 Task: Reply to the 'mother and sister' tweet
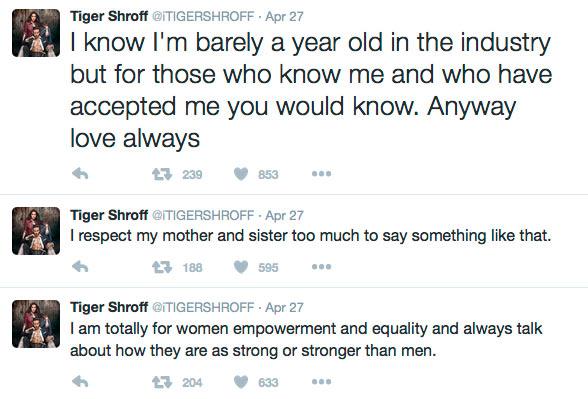(80, 267)
